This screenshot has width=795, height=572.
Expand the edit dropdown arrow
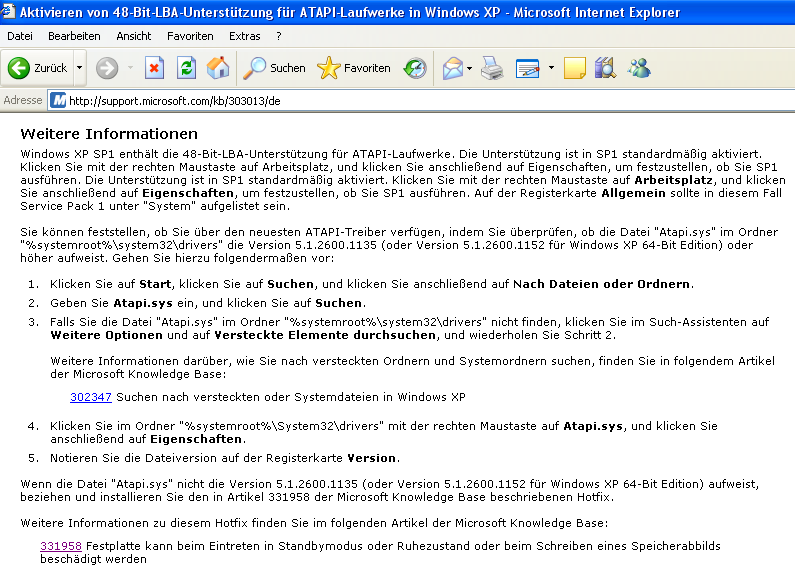click(x=551, y=68)
